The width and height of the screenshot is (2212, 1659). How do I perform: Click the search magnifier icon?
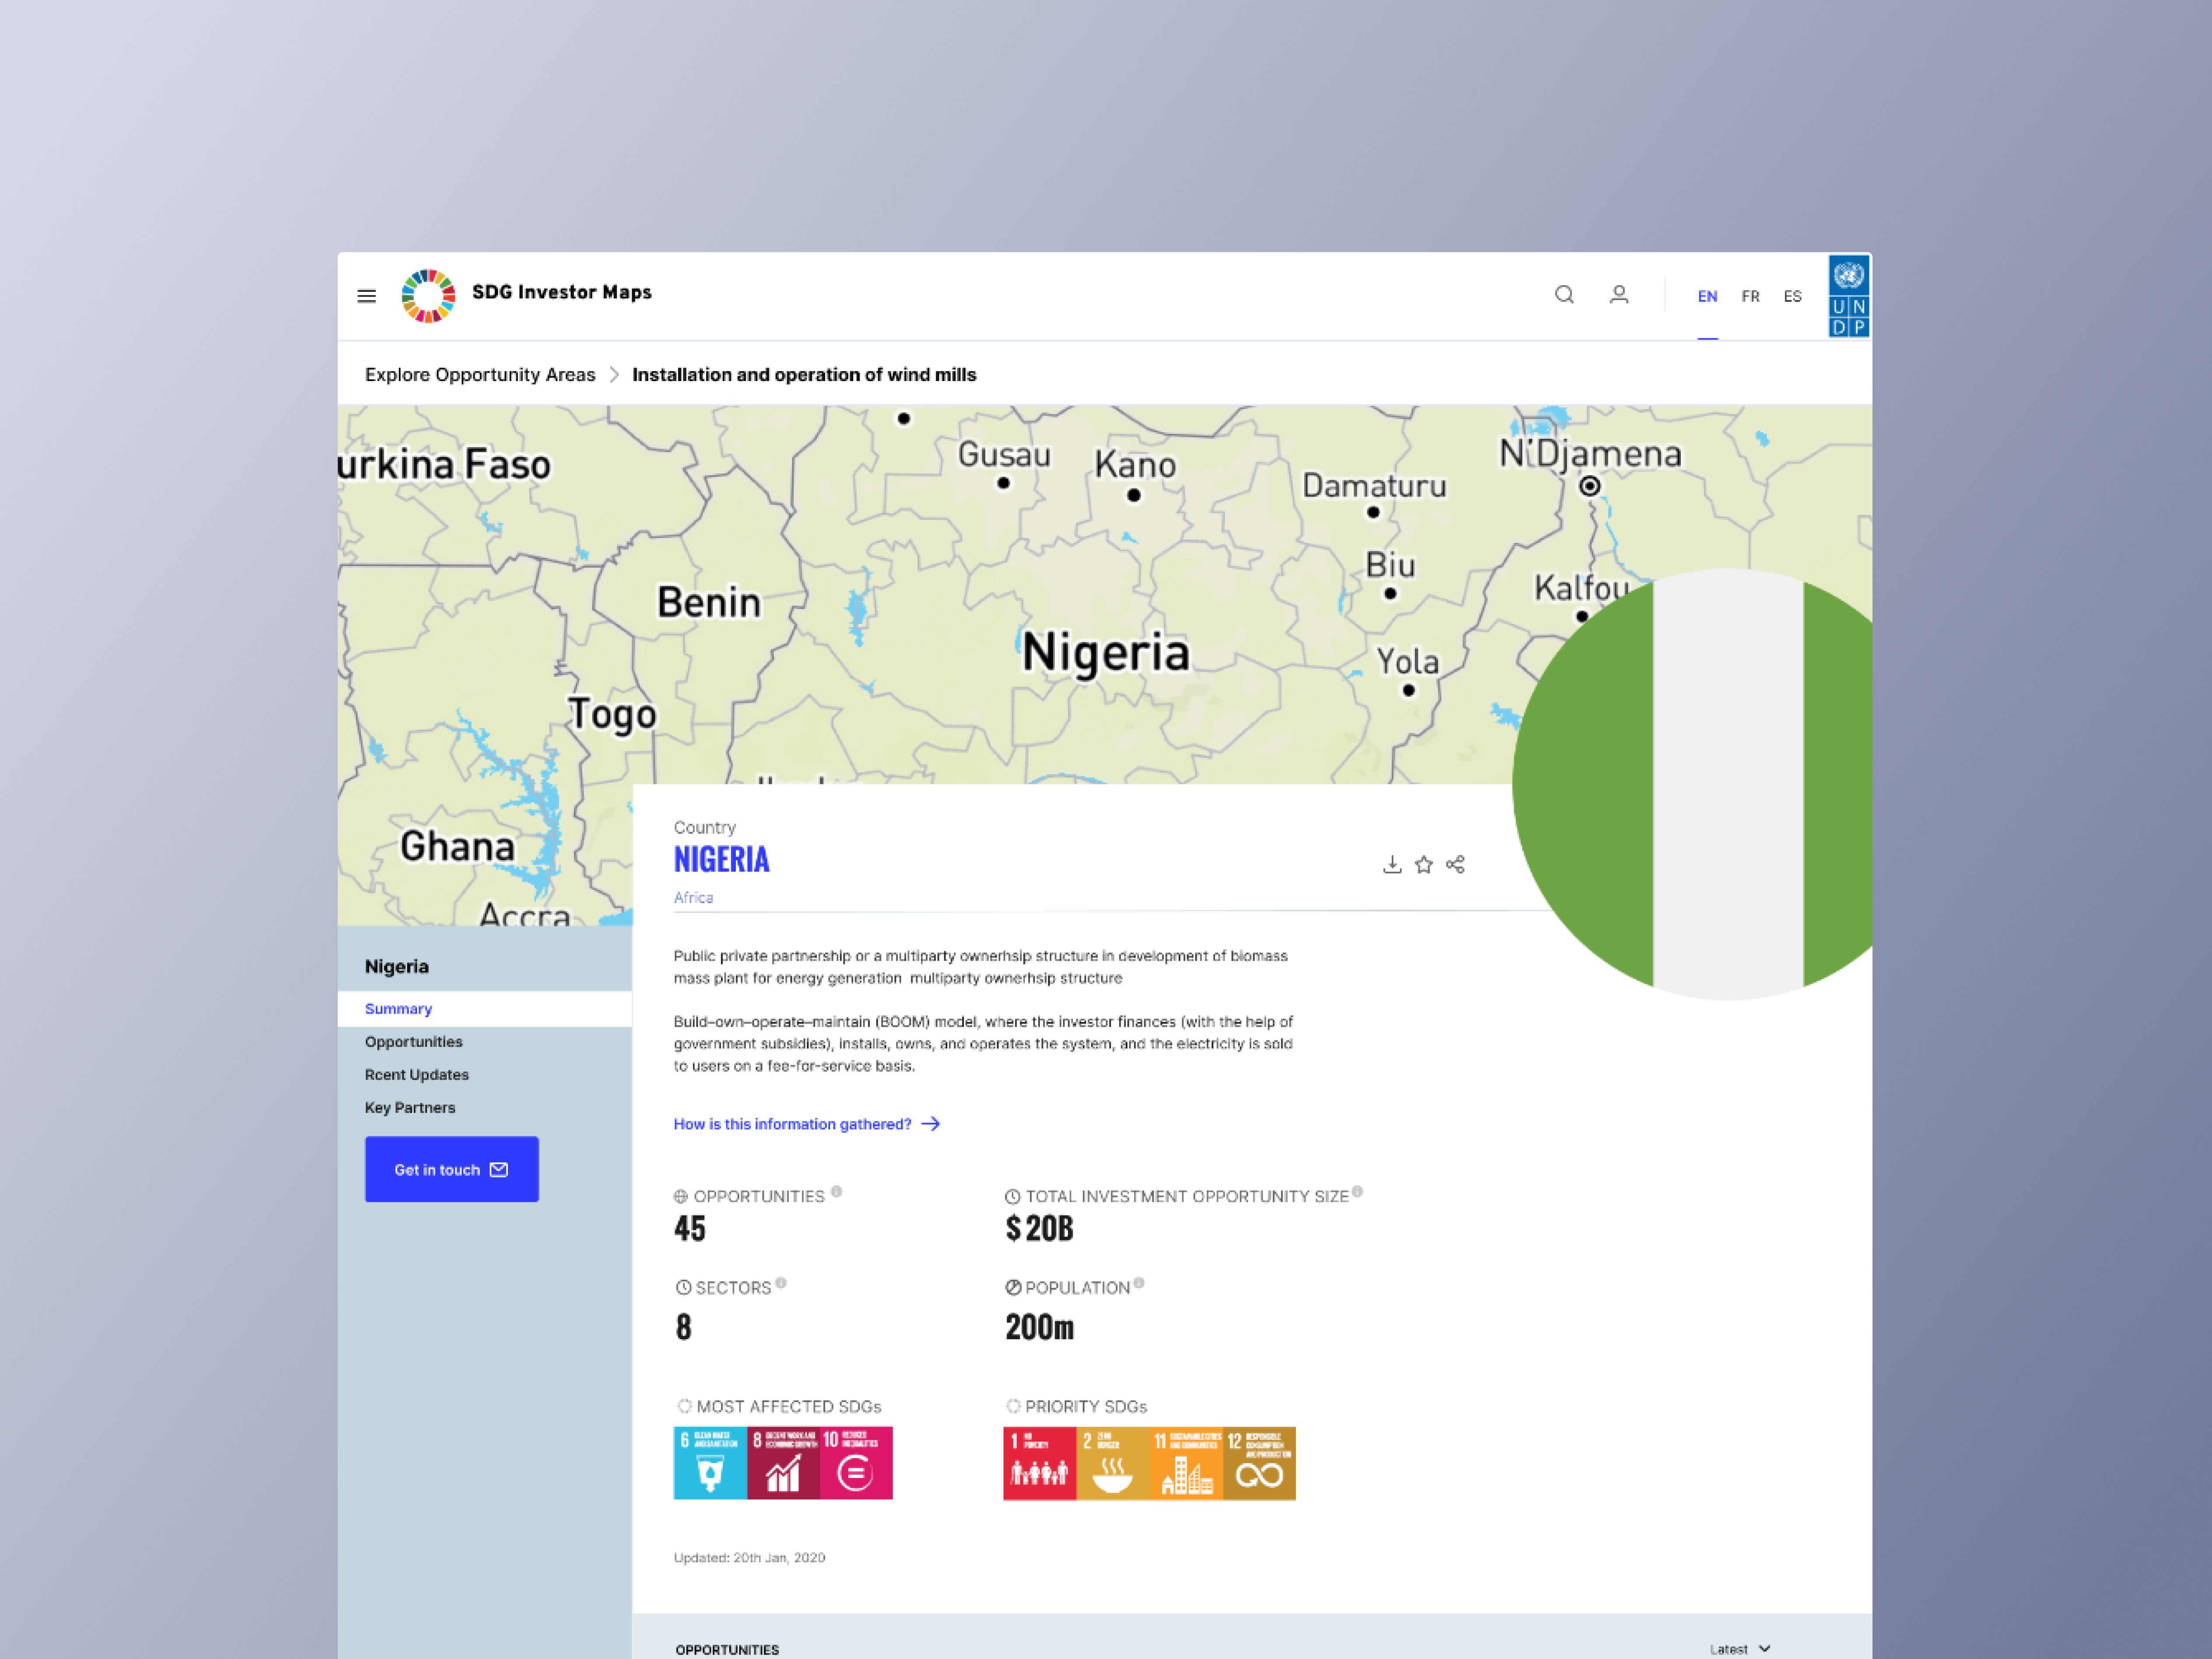click(x=1564, y=295)
